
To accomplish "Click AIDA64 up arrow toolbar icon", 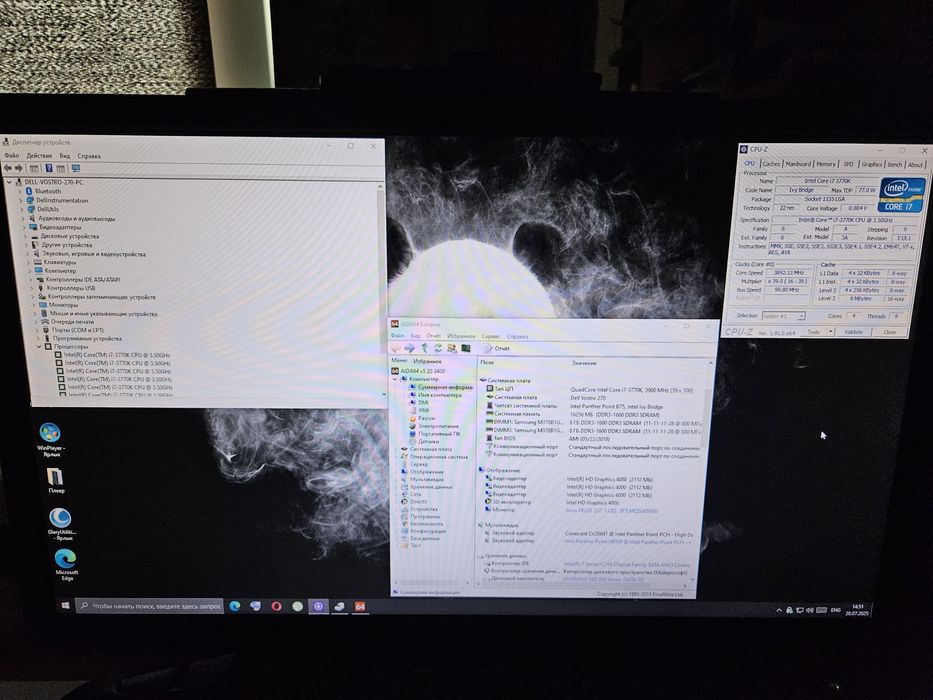I will [424, 348].
